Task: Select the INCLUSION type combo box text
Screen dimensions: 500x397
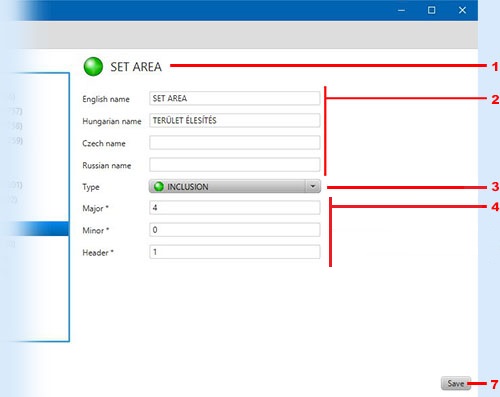Action: tap(188, 187)
